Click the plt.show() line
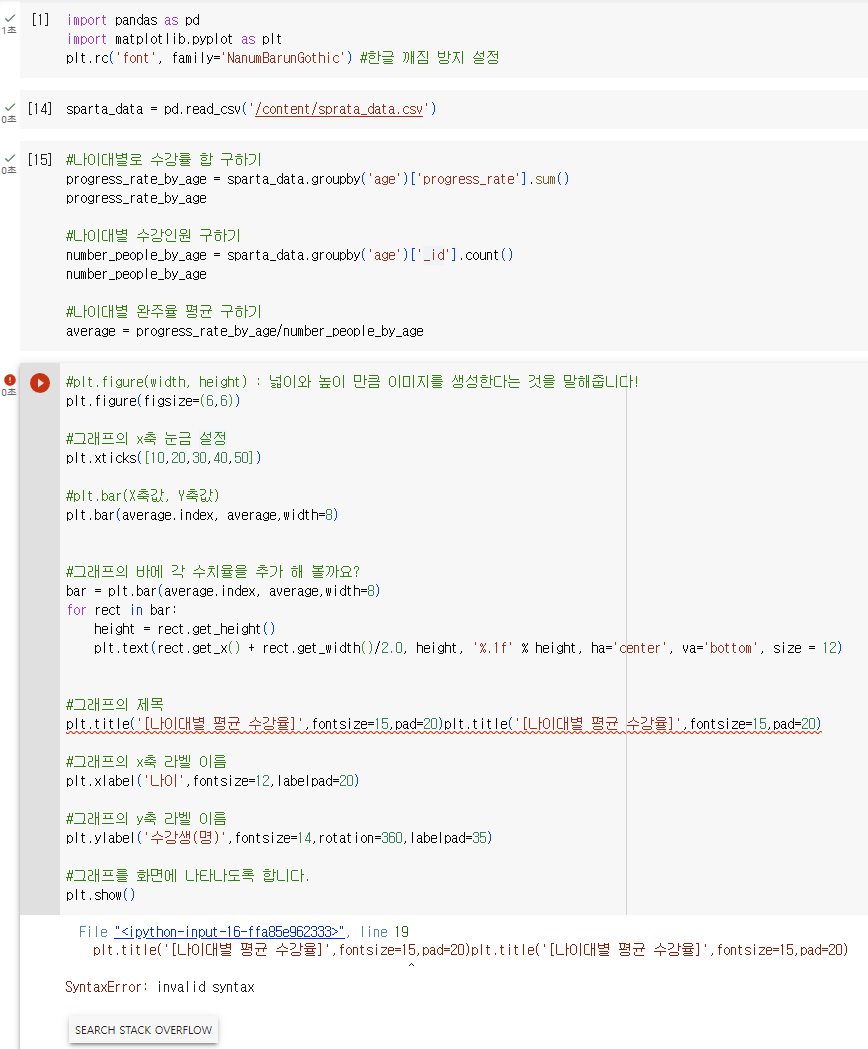The height and width of the screenshot is (1049, 868). point(100,895)
